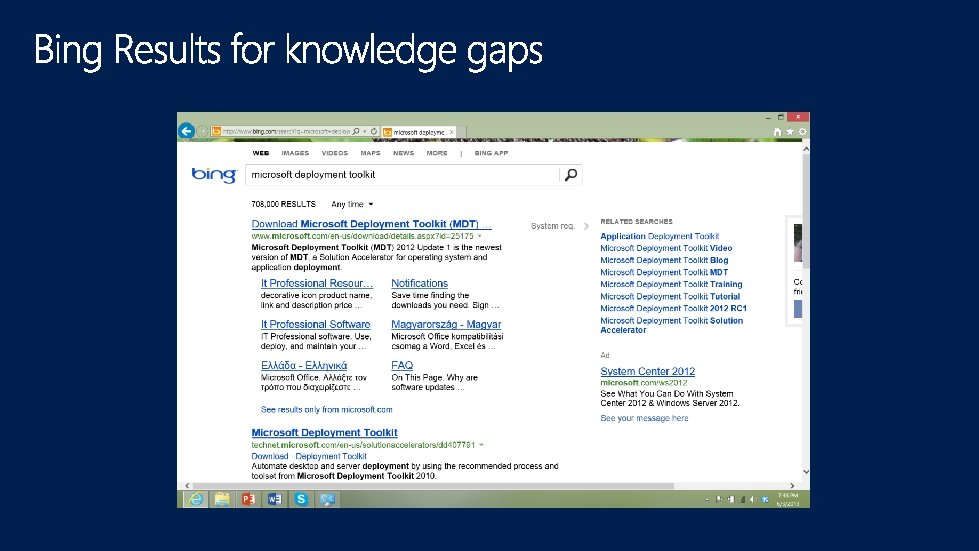979x551 pixels.
Task: Click 'Microsoft Deployment Toolkit Video' related search
Action: click(666, 248)
